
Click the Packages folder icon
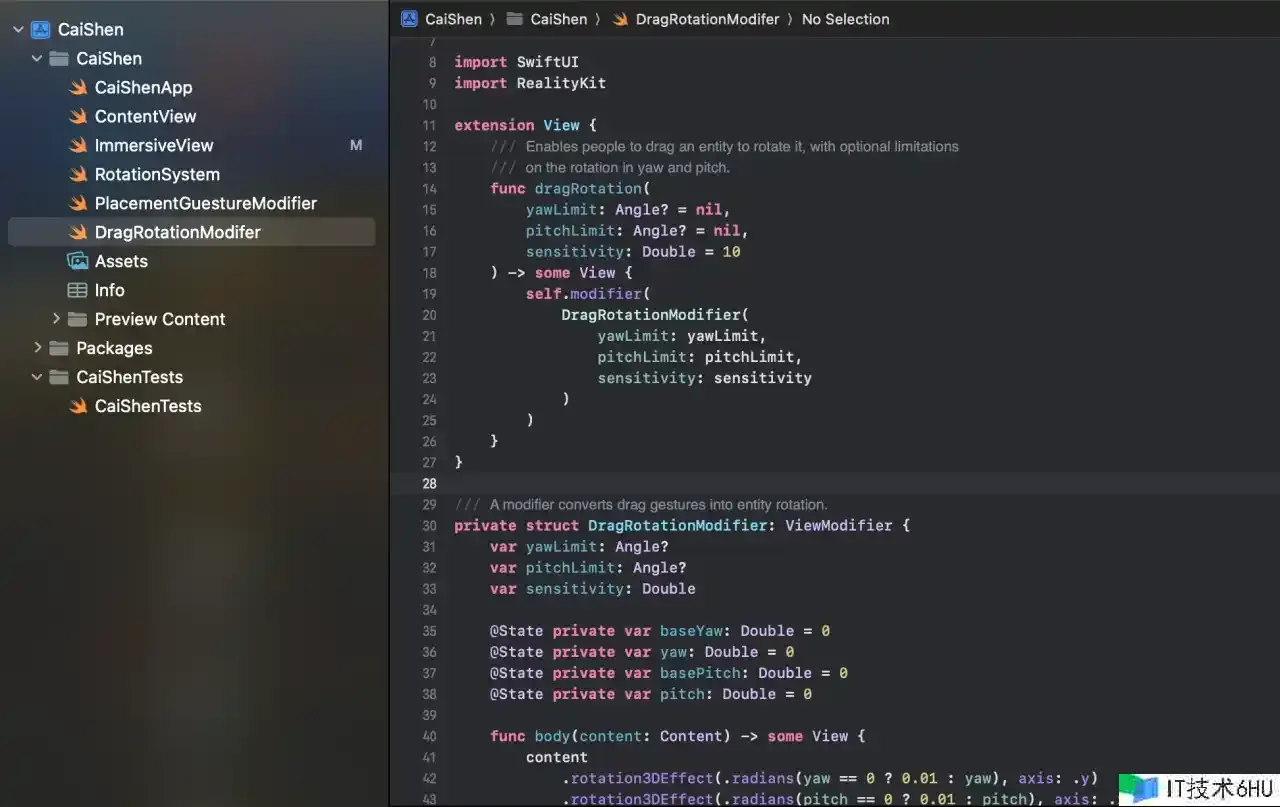pyautogui.click(x=59, y=348)
